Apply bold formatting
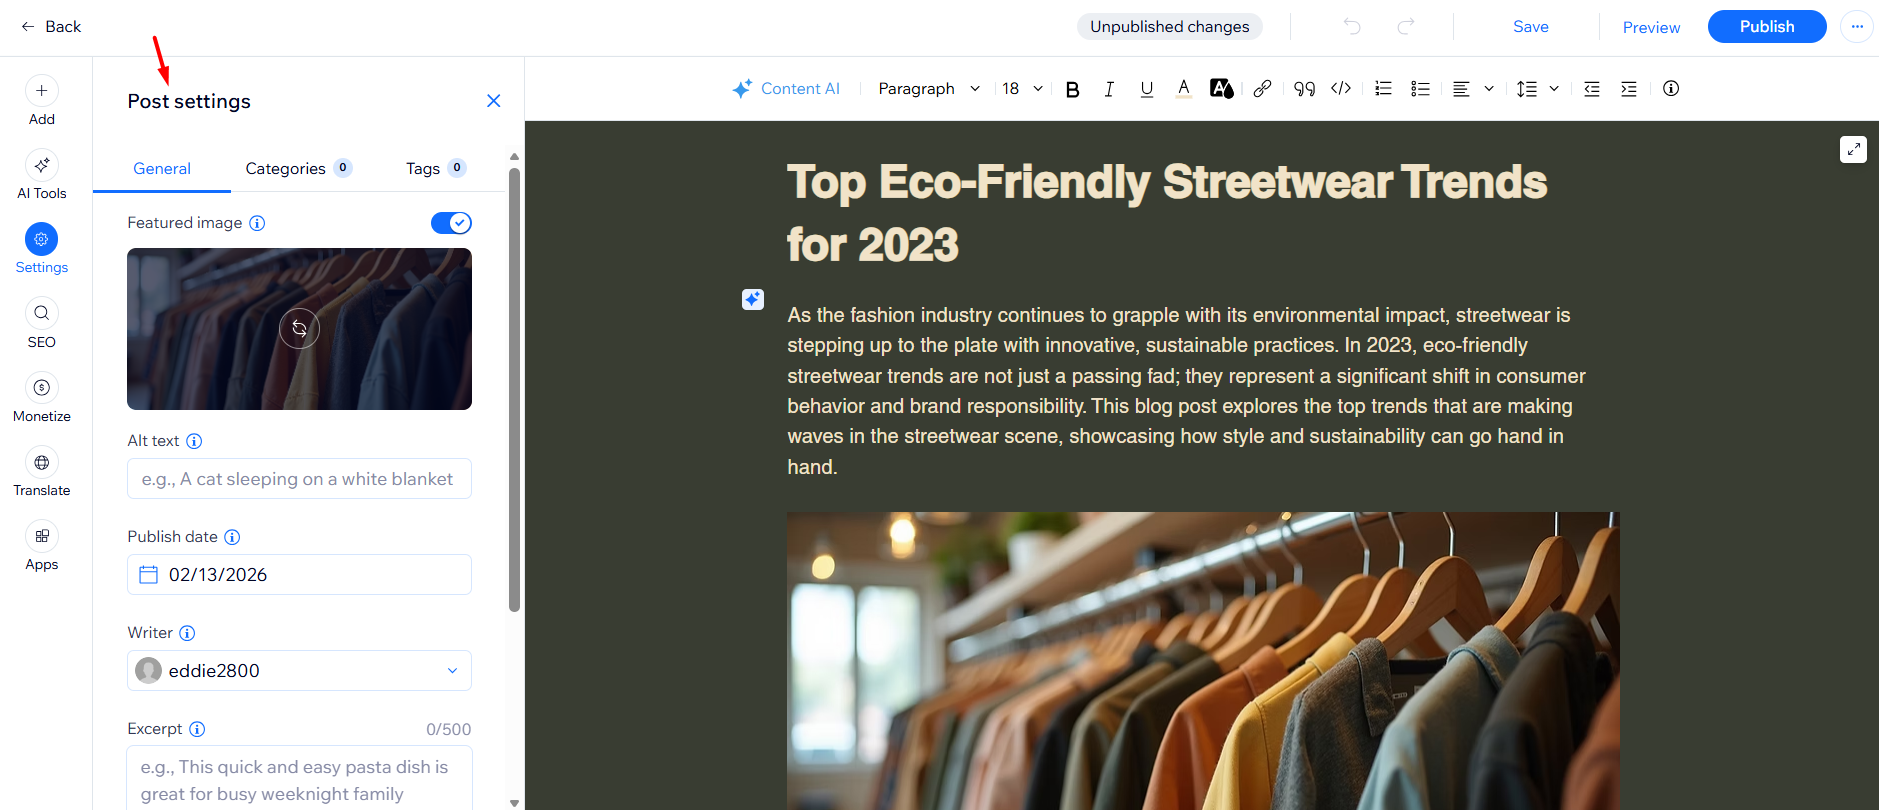The width and height of the screenshot is (1879, 810). tap(1072, 89)
